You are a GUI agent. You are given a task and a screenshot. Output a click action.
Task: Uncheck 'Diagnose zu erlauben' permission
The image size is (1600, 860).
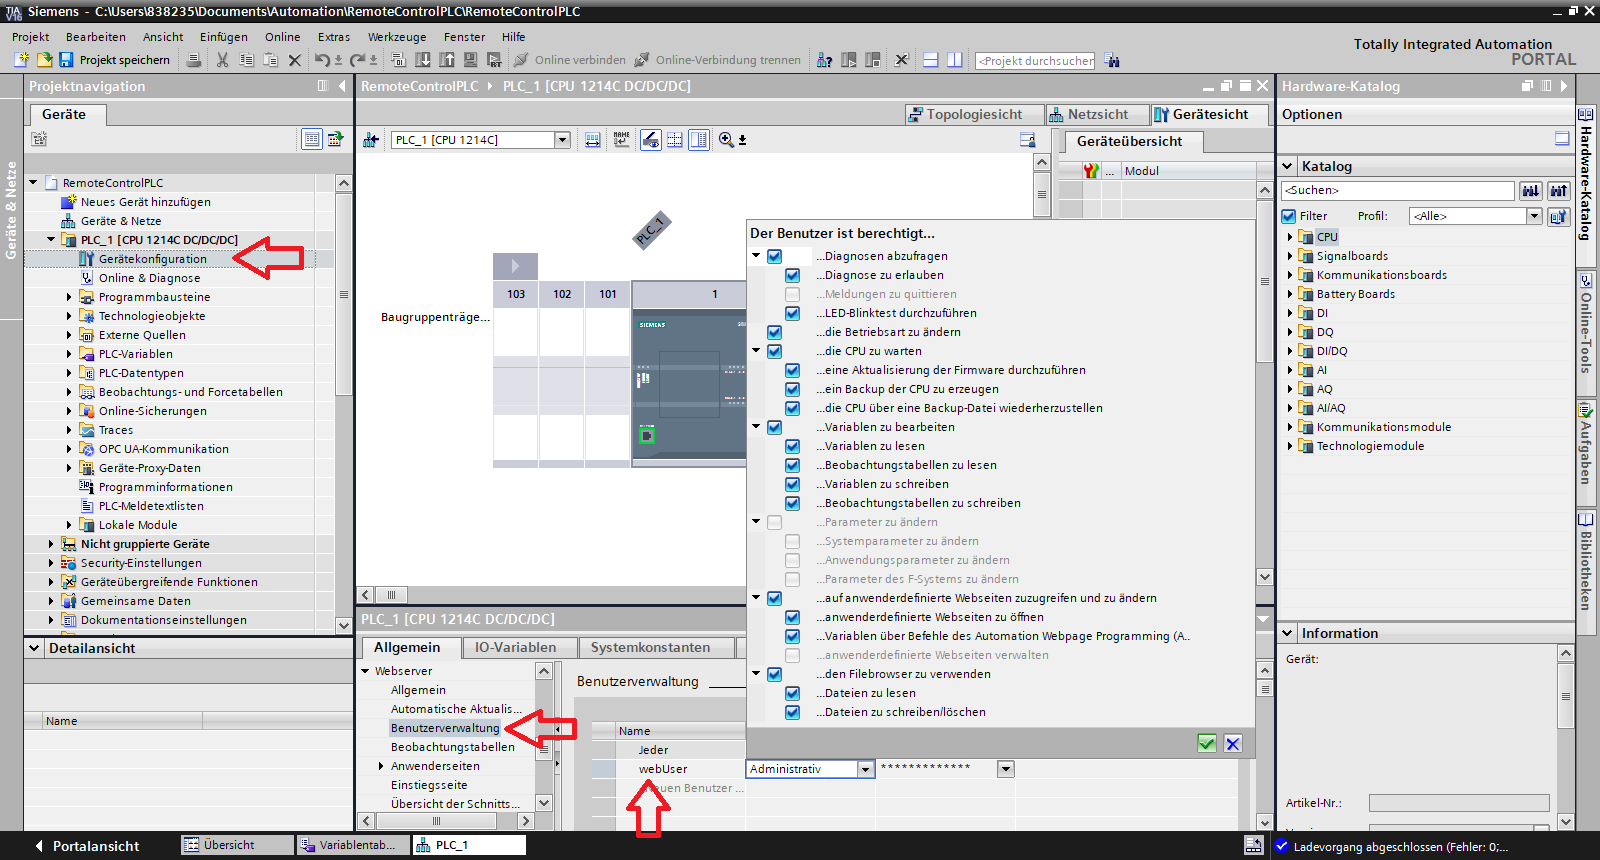pos(792,275)
